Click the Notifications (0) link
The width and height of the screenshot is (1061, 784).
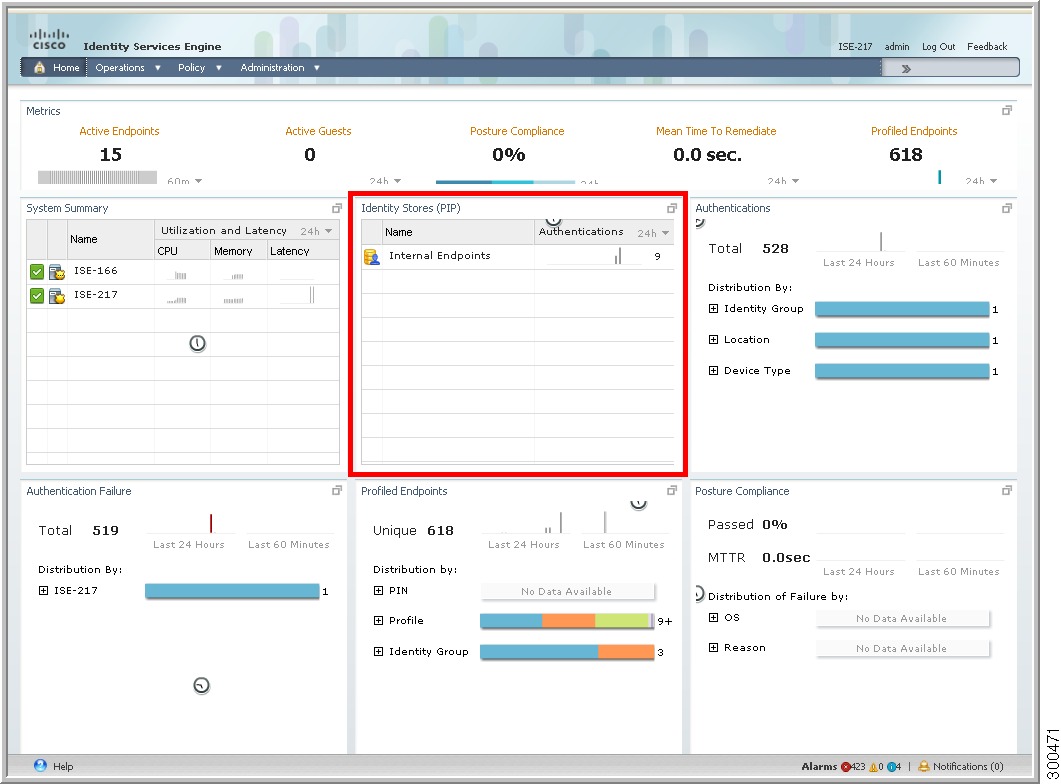968,766
